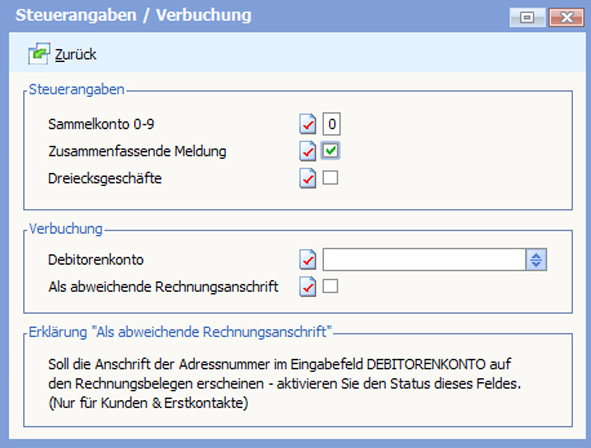Click the Verbuchung group heading

(66, 229)
